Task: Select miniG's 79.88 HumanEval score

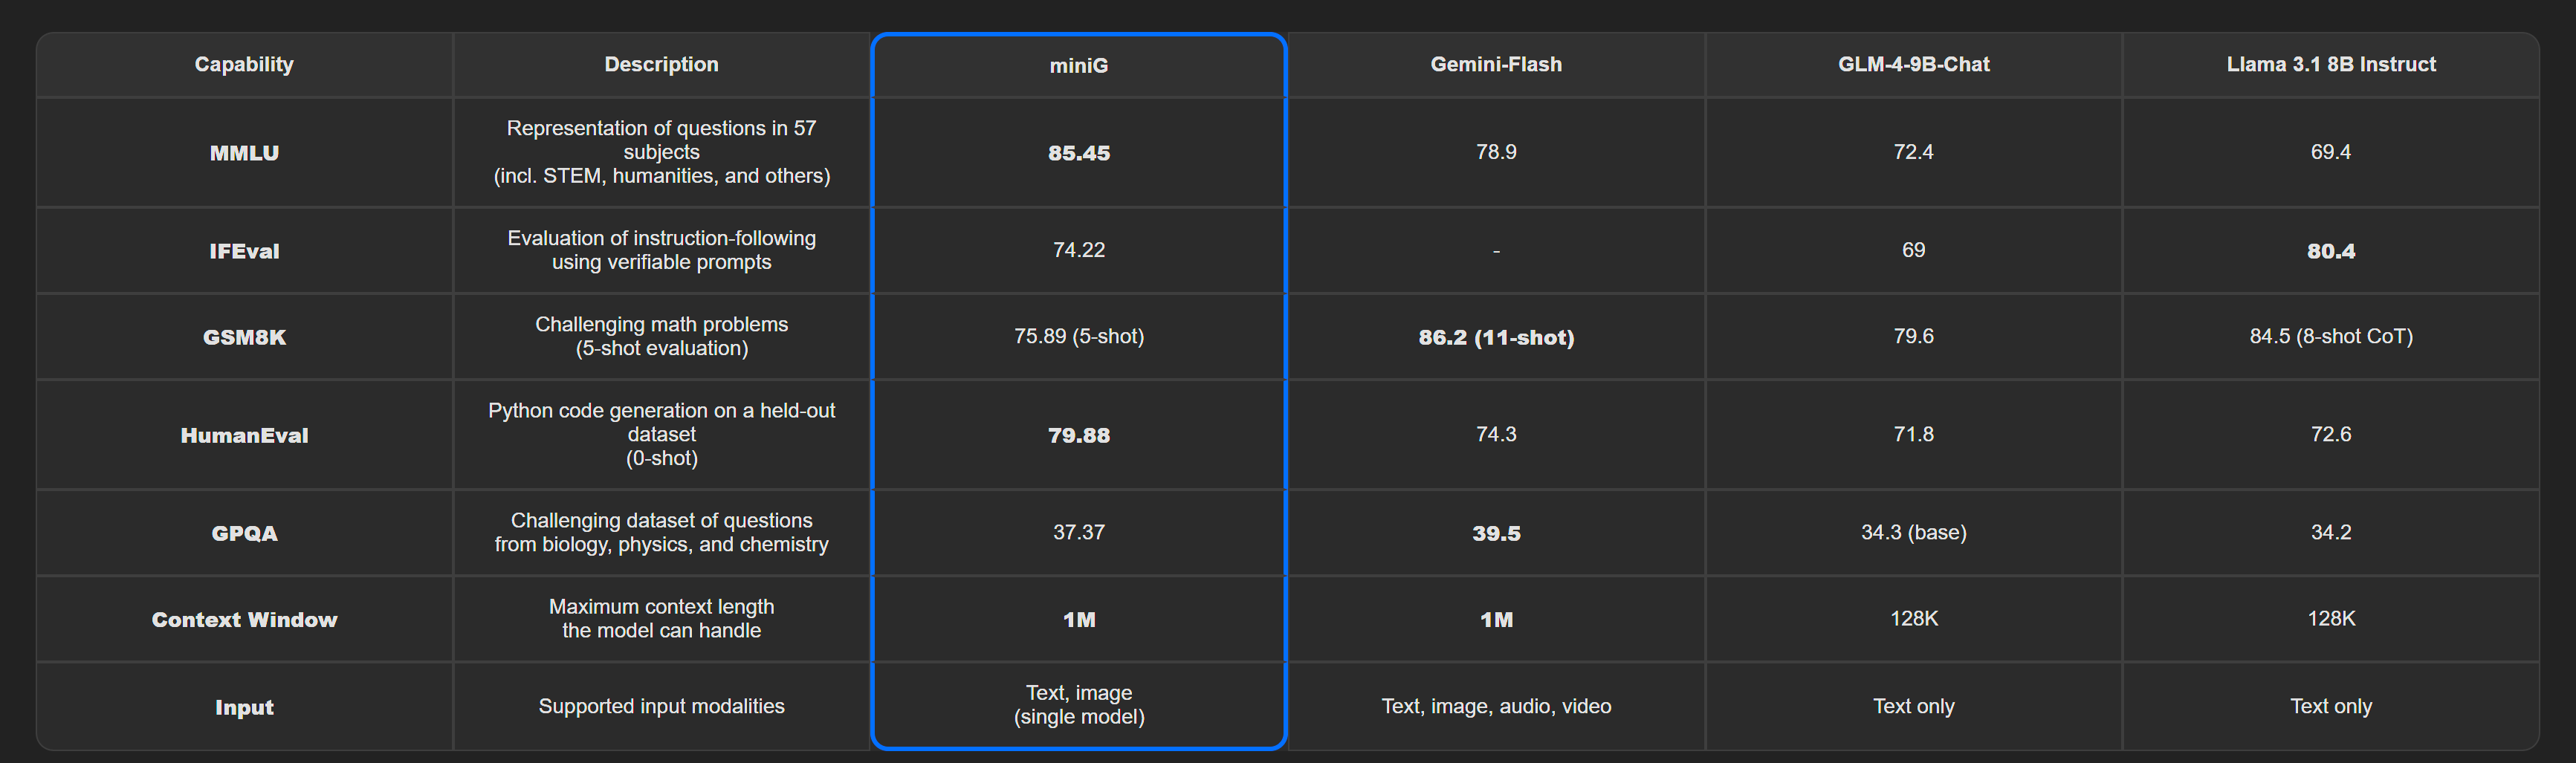Action: 1078,435
